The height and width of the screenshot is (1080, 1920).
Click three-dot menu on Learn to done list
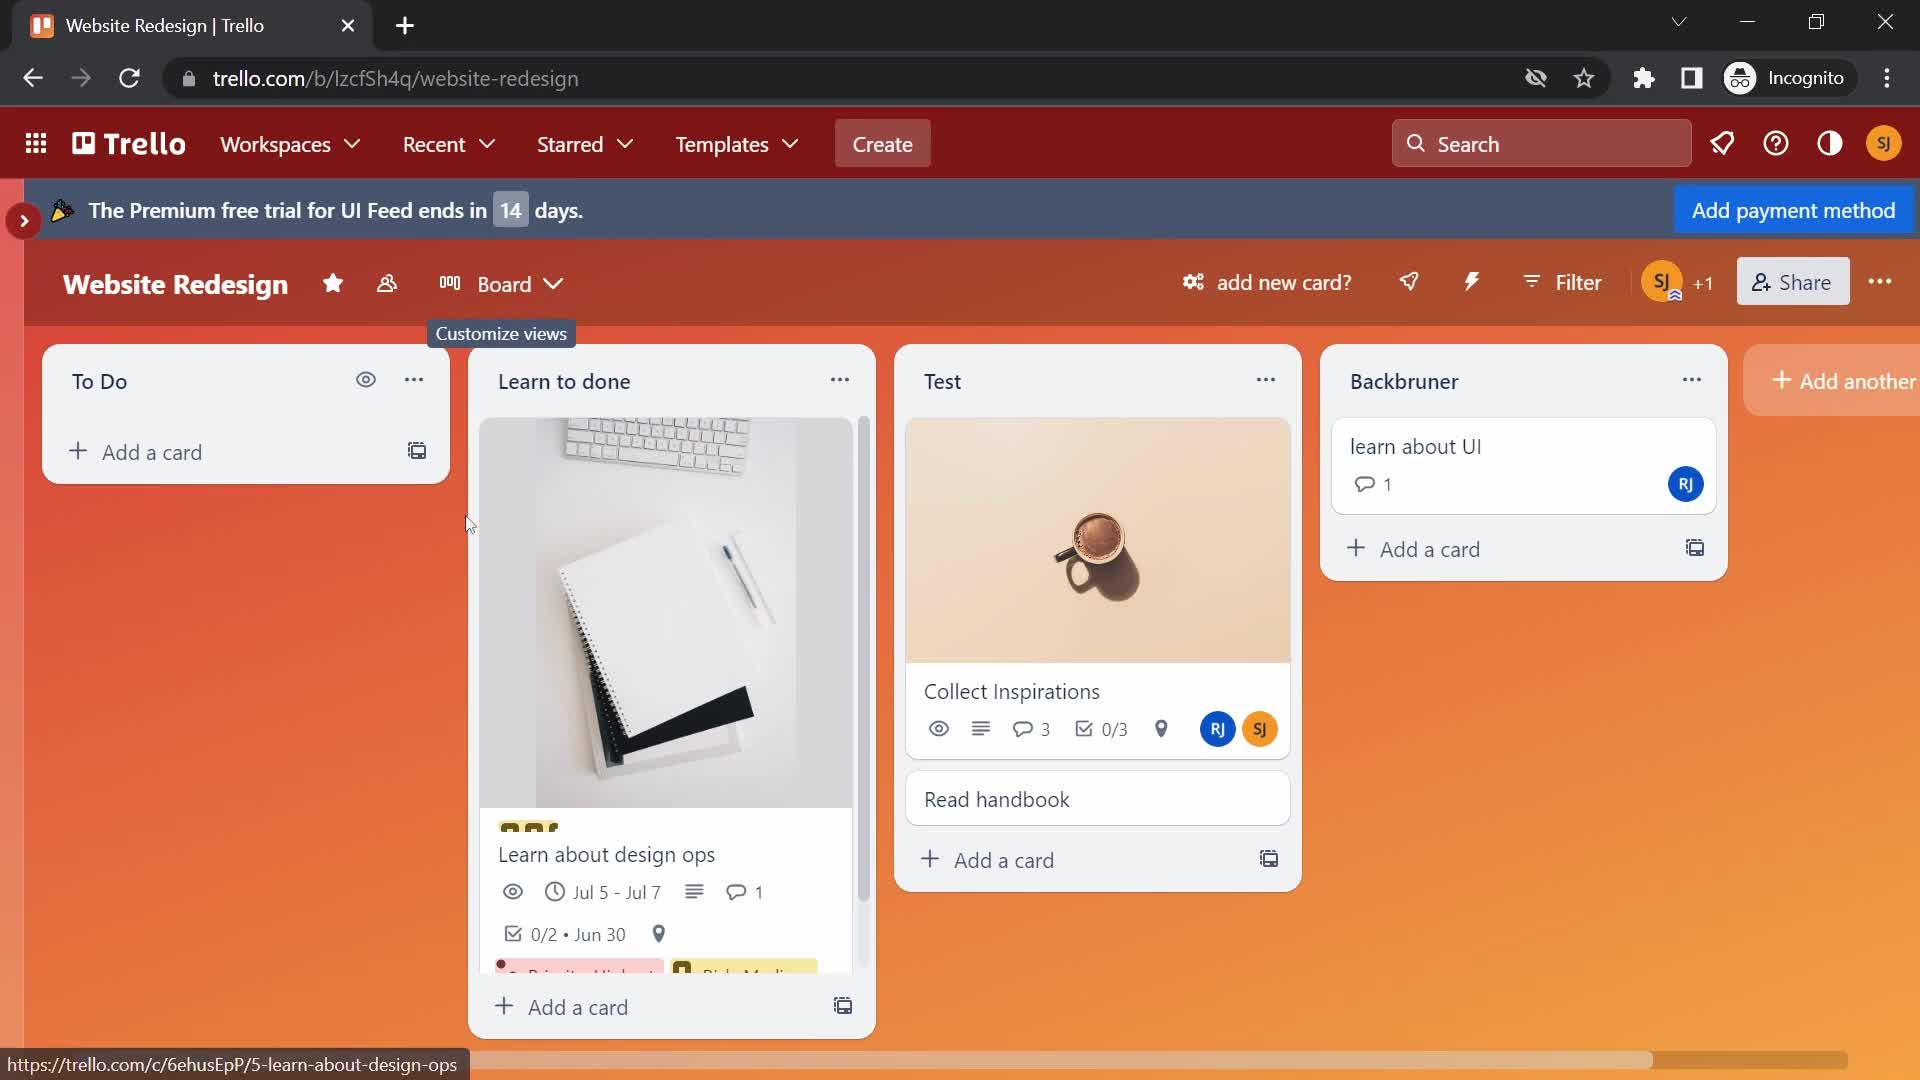[x=839, y=380]
